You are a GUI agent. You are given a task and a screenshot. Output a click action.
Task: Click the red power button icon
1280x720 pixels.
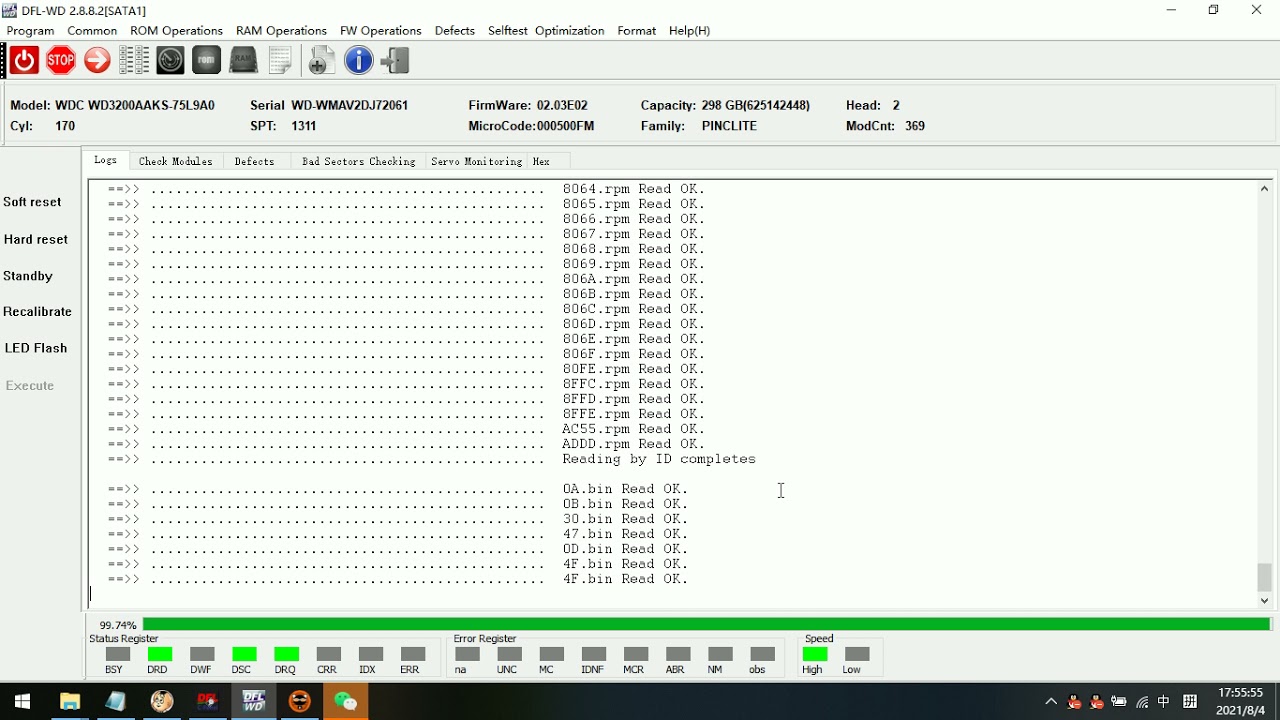[24, 61]
